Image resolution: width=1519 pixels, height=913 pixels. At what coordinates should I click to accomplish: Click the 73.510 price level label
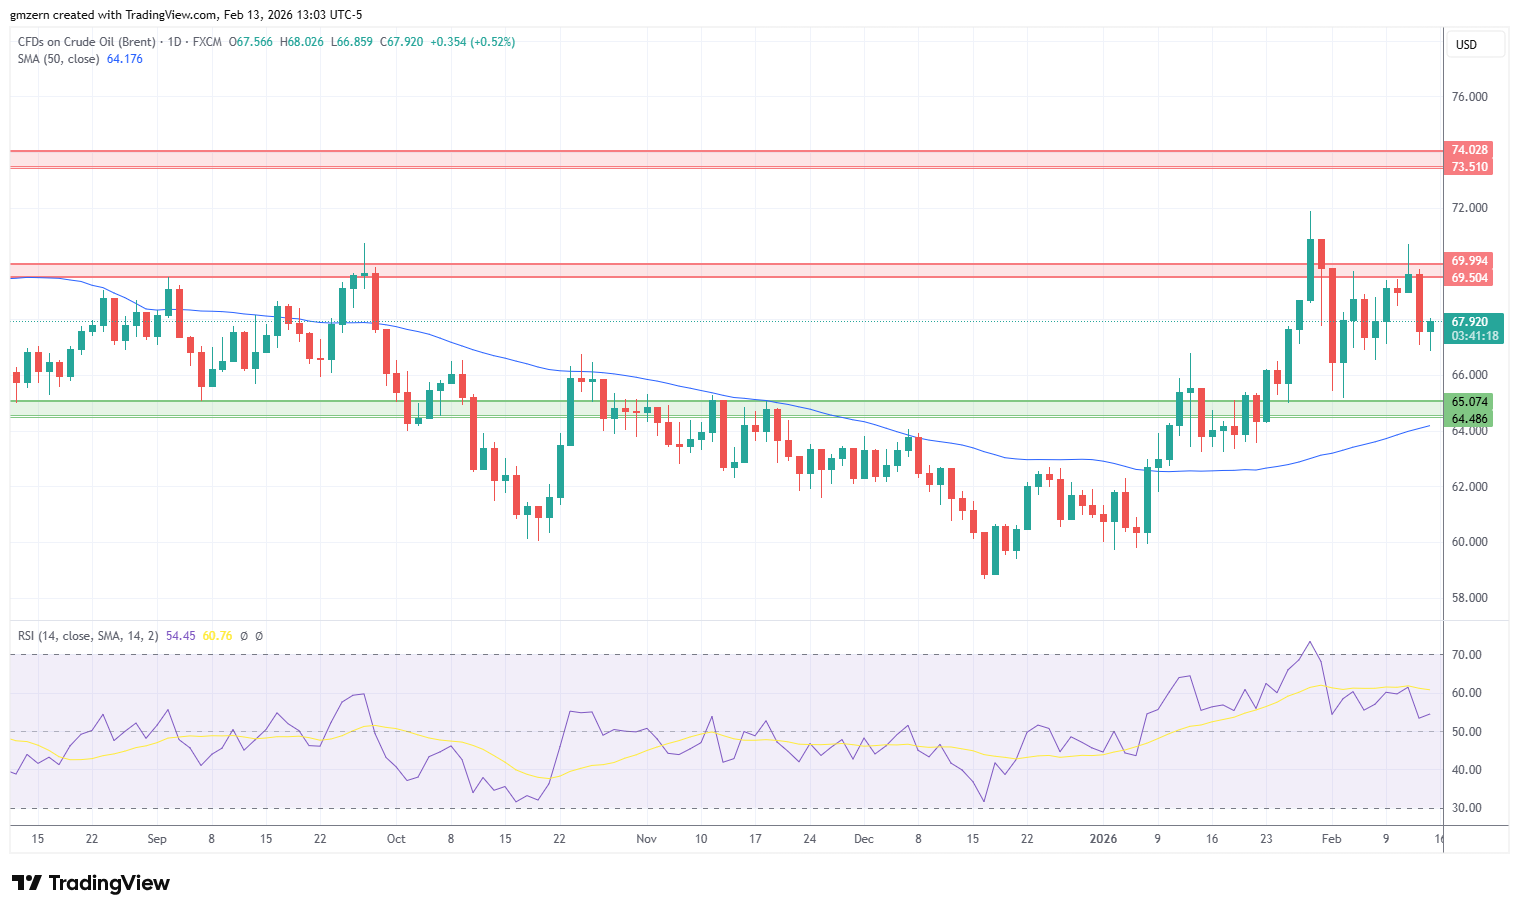pyautogui.click(x=1469, y=167)
